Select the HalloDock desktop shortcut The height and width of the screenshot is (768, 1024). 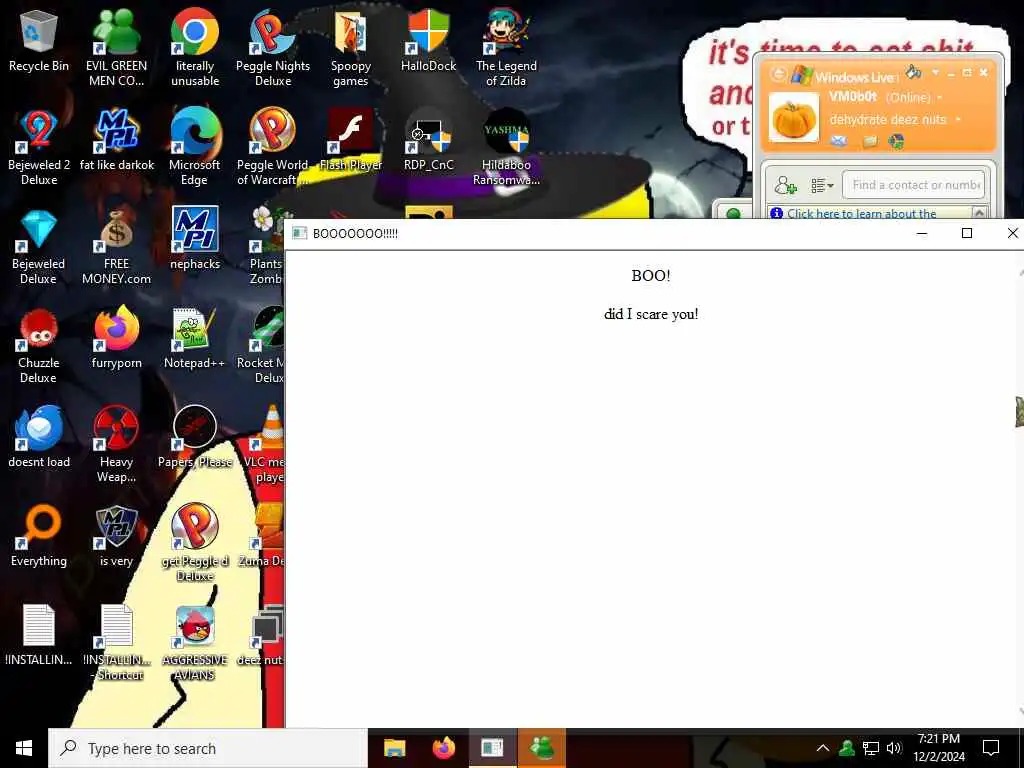(x=428, y=40)
